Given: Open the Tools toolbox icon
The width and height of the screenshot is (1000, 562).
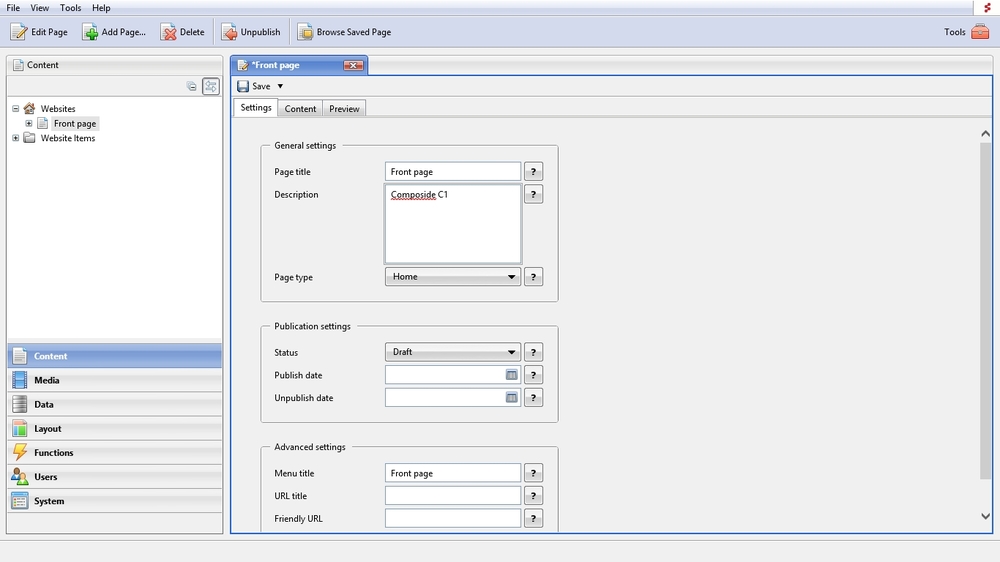Looking at the screenshot, I should (980, 32).
